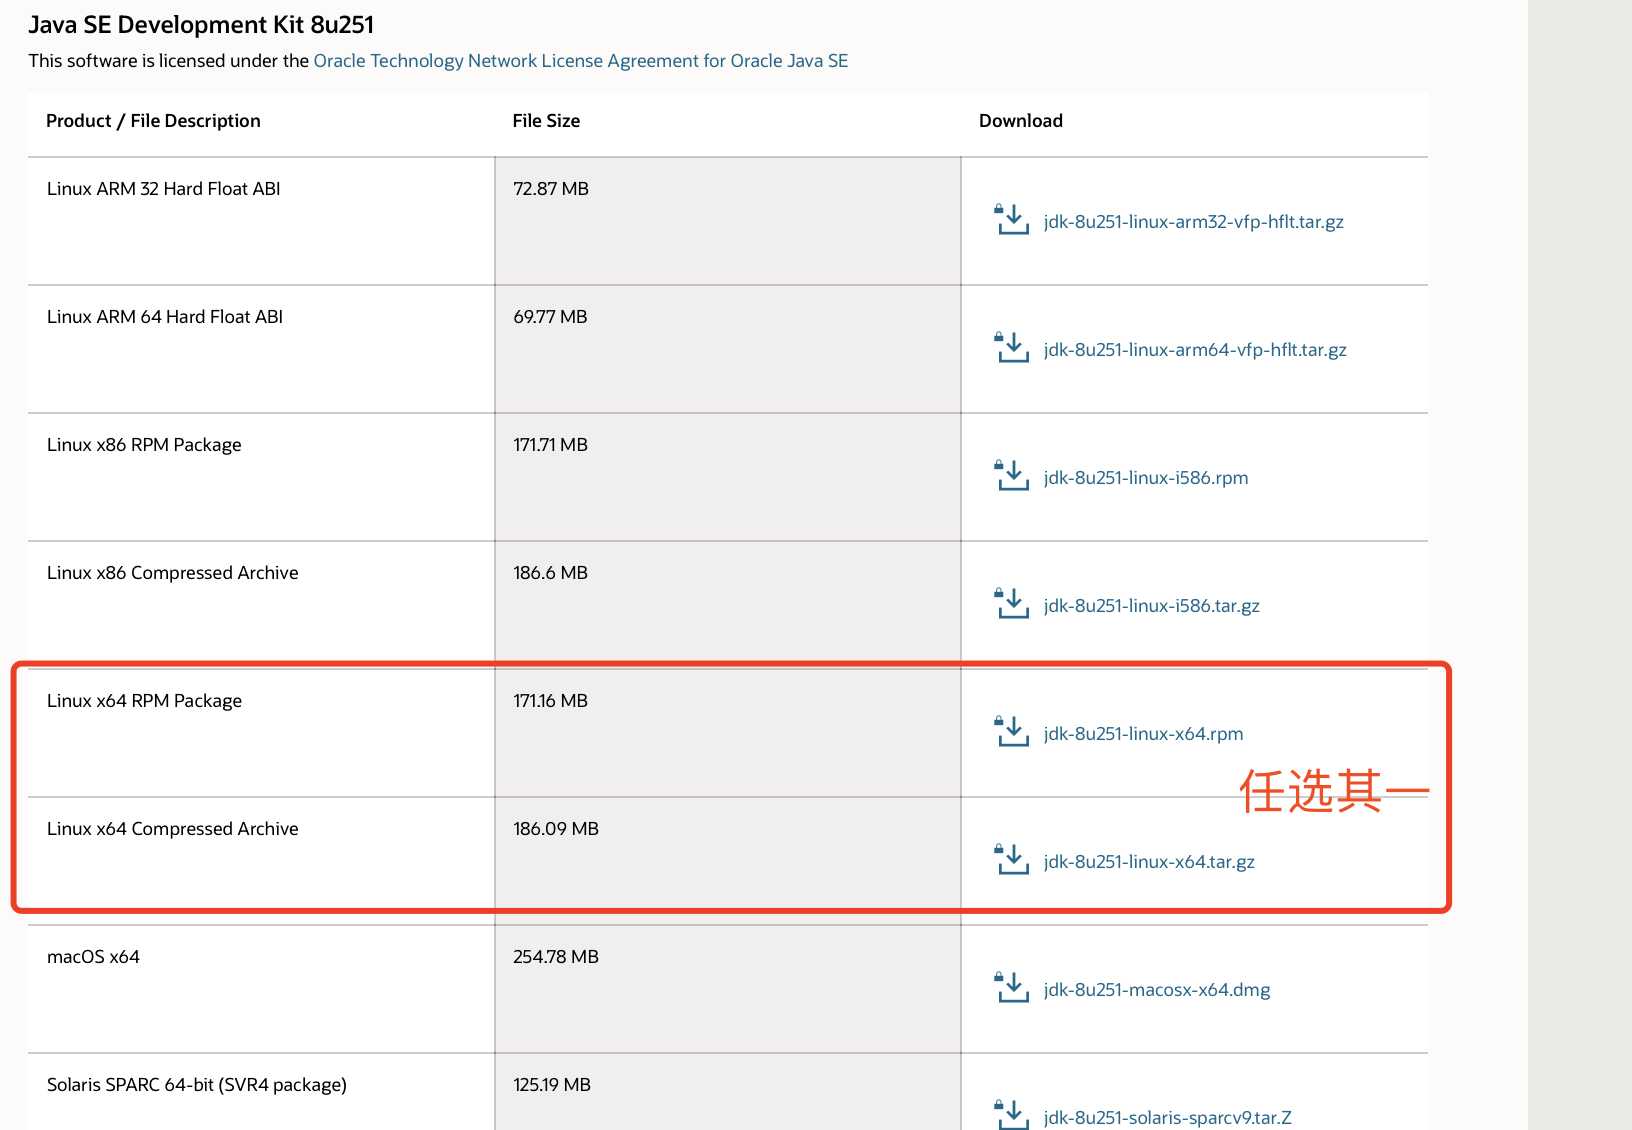Image resolution: width=1632 pixels, height=1130 pixels.
Task: Select Linux x64 Compressed Archive text
Action: pyautogui.click(x=173, y=829)
